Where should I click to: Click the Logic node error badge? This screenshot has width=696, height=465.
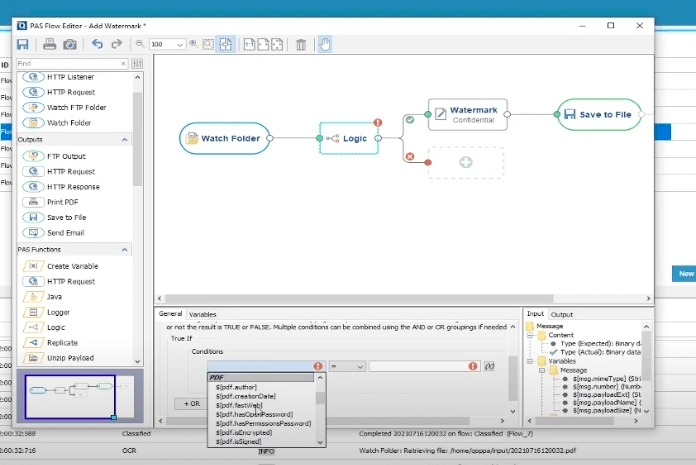pyautogui.click(x=378, y=122)
